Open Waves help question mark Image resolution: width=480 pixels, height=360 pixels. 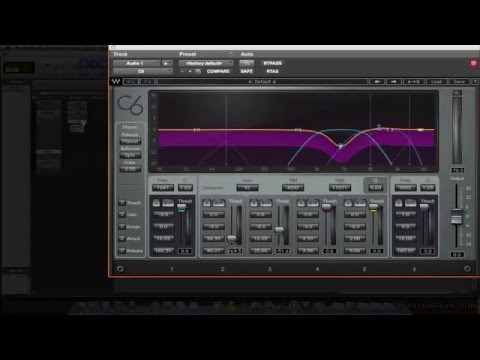click(475, 81)
